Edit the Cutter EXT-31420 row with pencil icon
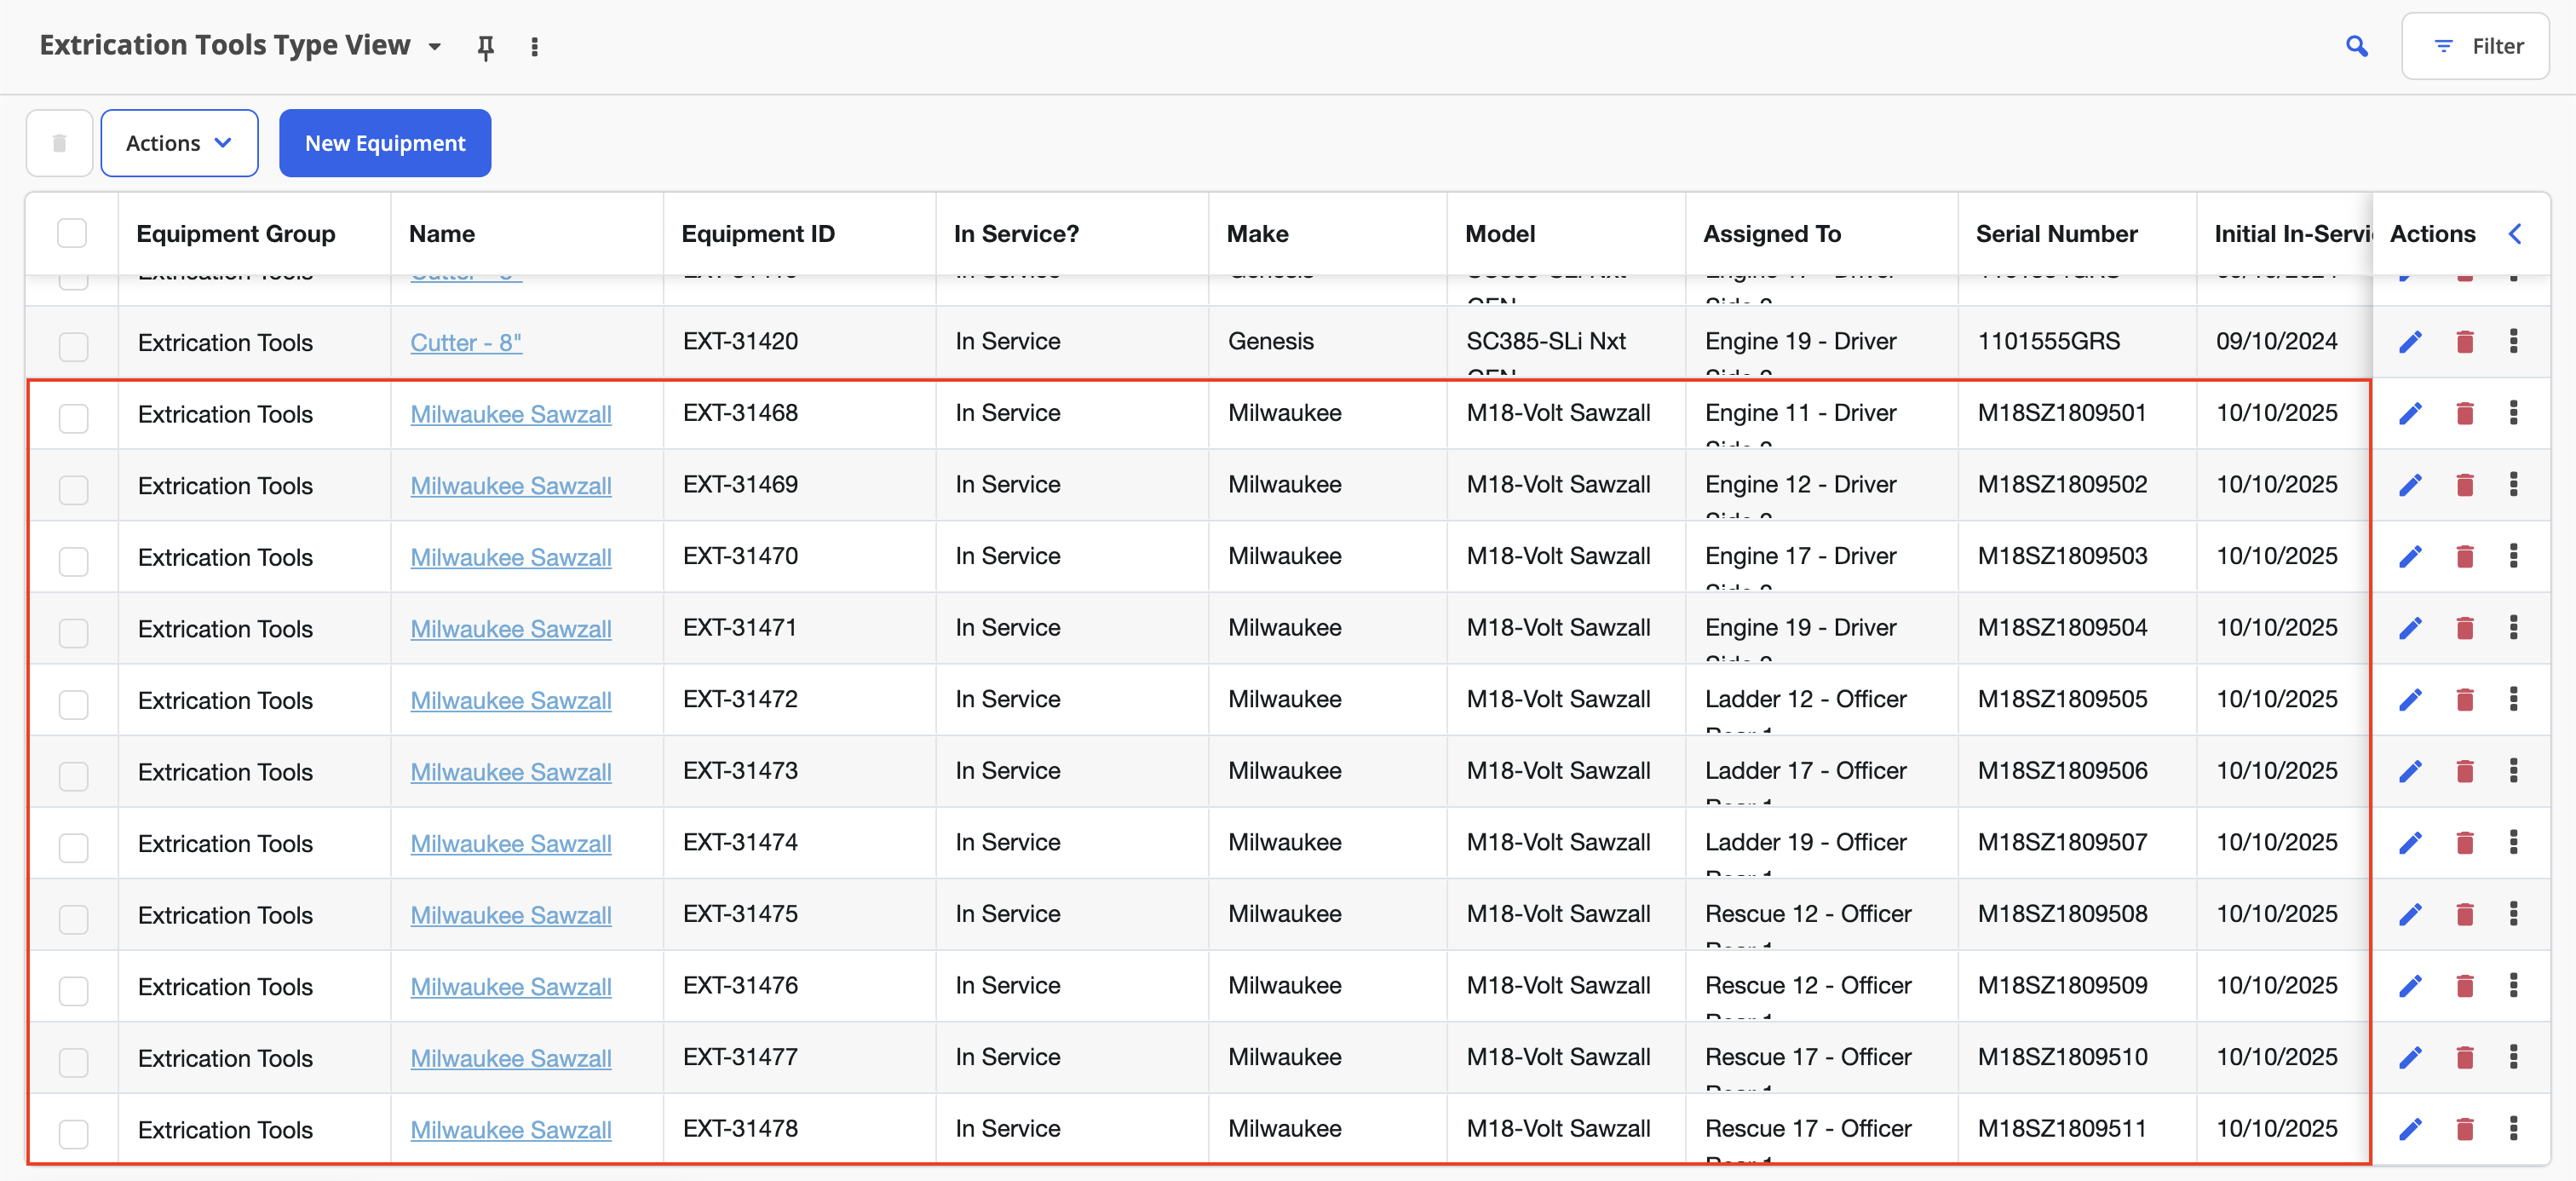The width and height of the screenshot is (2576, 1181). (2410, 342)
